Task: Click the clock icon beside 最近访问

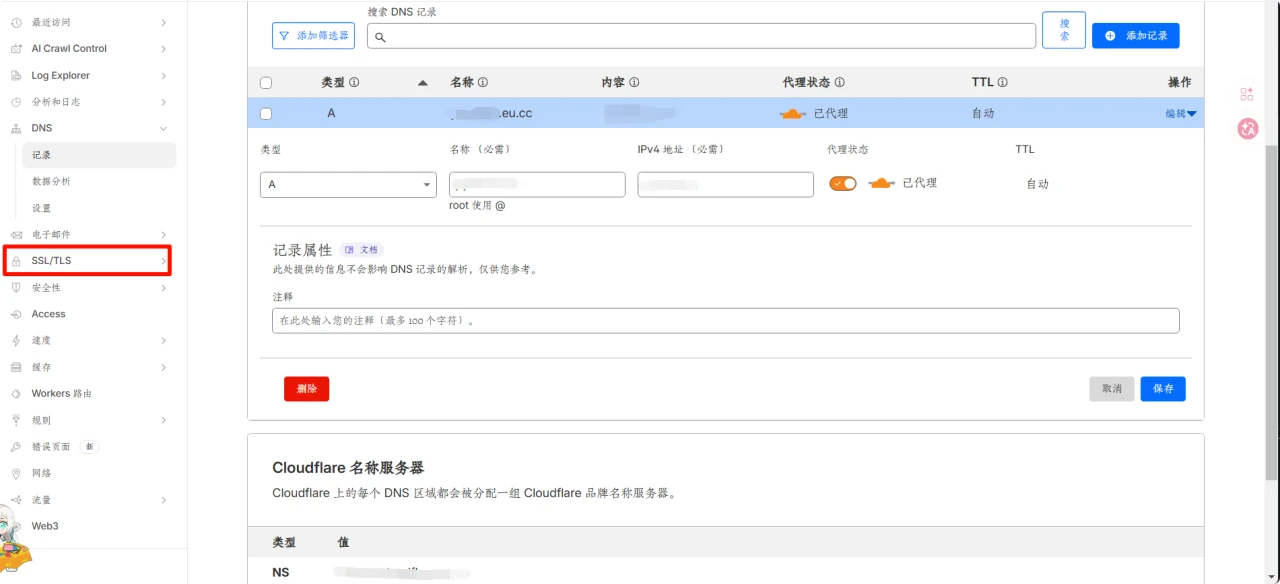Action: (16, 22)
